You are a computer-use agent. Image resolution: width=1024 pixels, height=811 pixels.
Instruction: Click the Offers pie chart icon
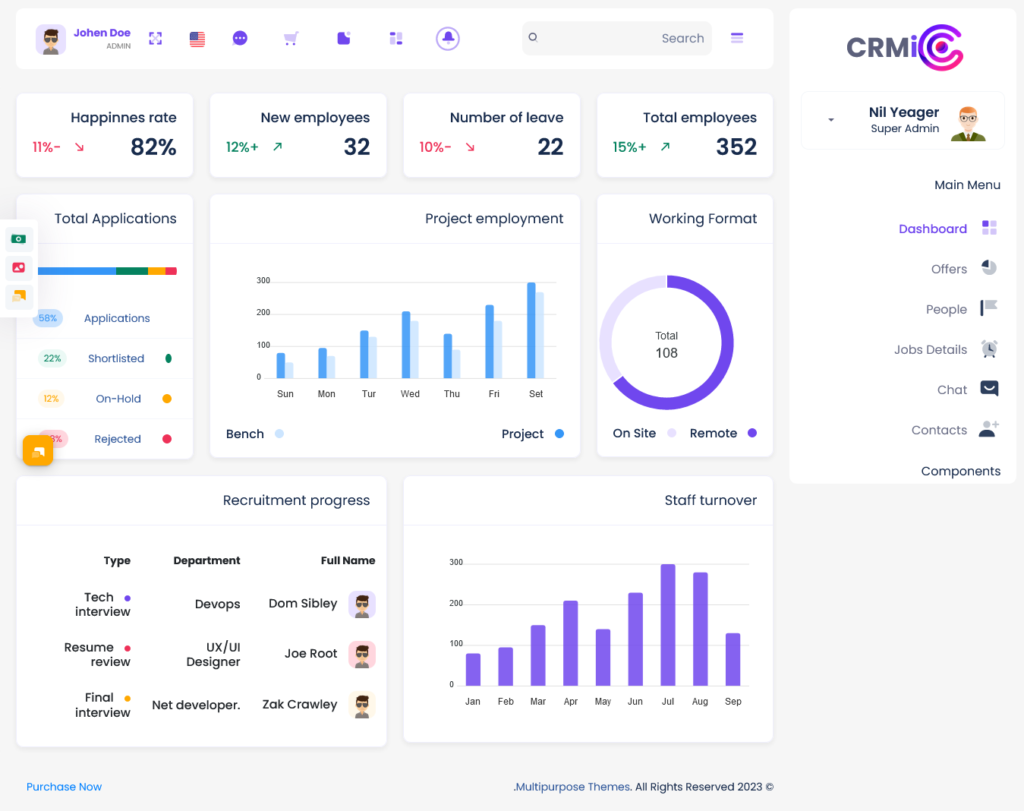tap(989, 267)
